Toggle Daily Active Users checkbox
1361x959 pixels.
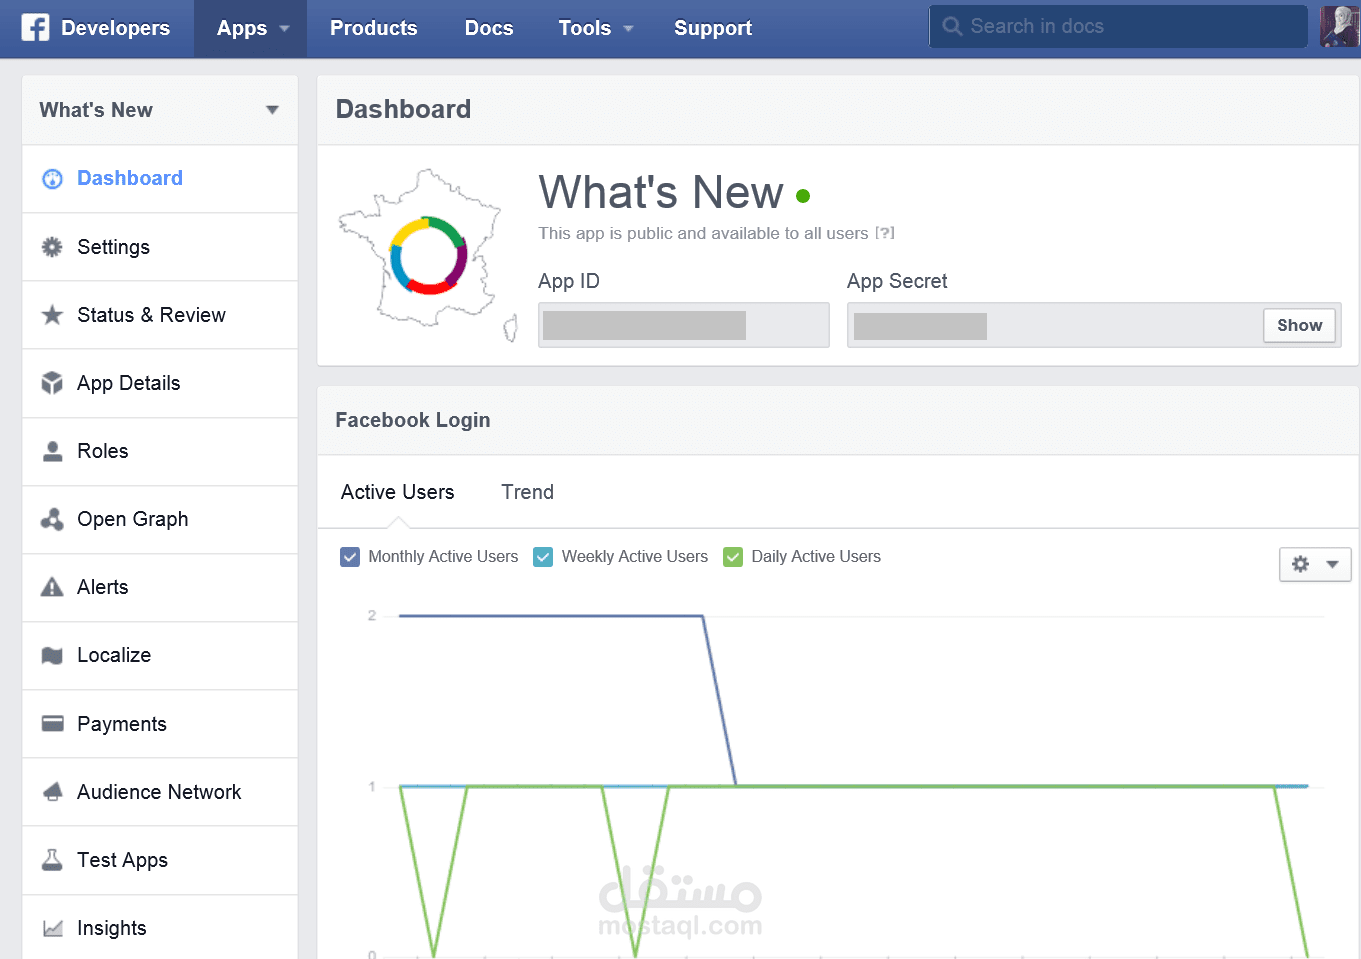733,557
